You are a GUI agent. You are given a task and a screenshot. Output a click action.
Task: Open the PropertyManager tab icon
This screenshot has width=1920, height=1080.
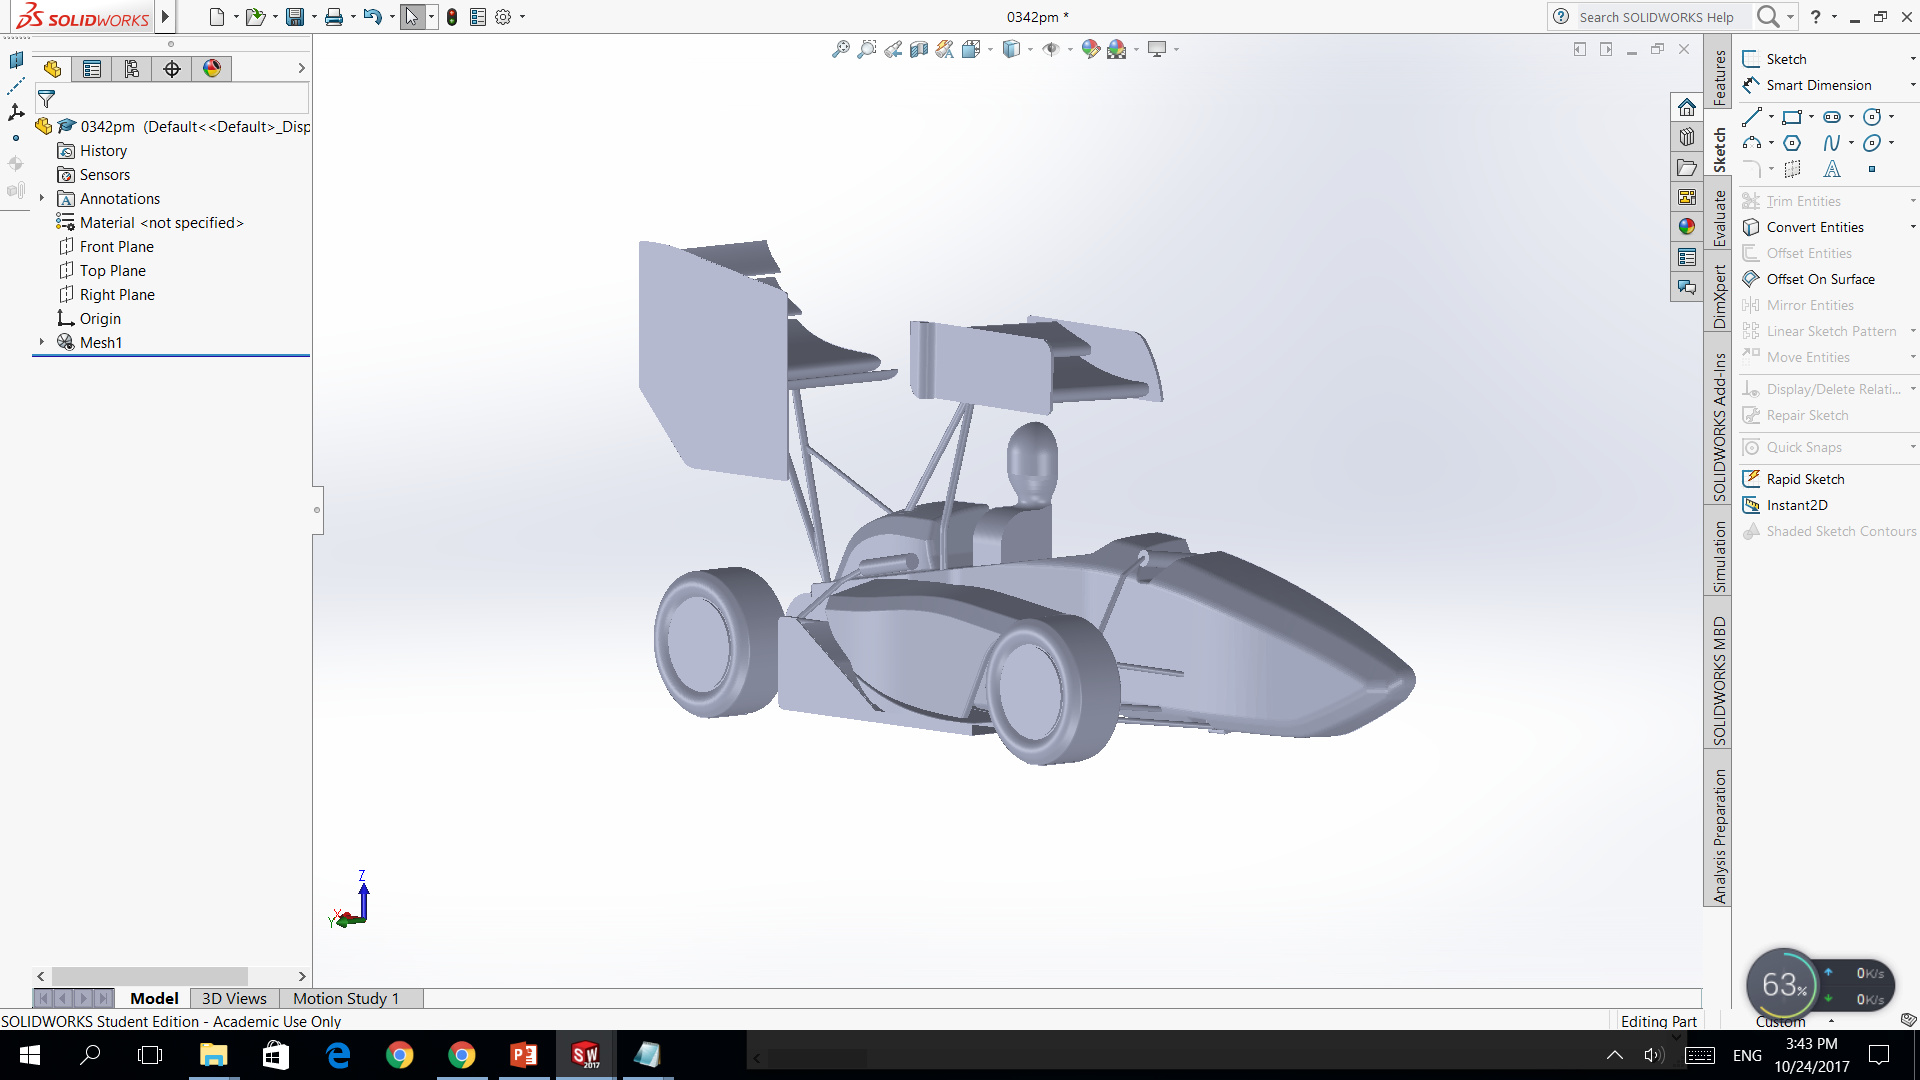pyautogui.click(x=92, y=69)
